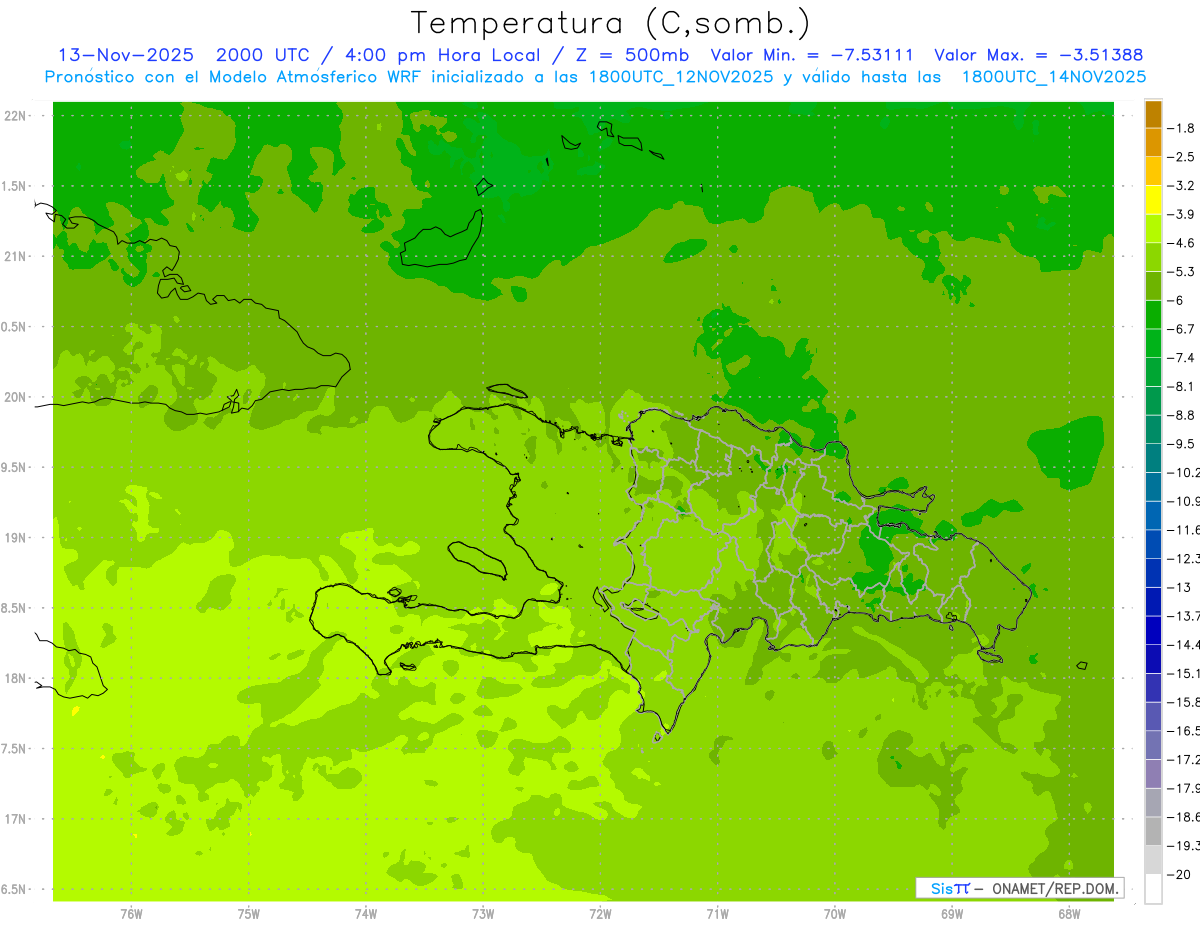Image resolution: width=1200 pixels, height=927 pixels.
Task: Click the '-20' color bar label
Action: (1179, 874)
